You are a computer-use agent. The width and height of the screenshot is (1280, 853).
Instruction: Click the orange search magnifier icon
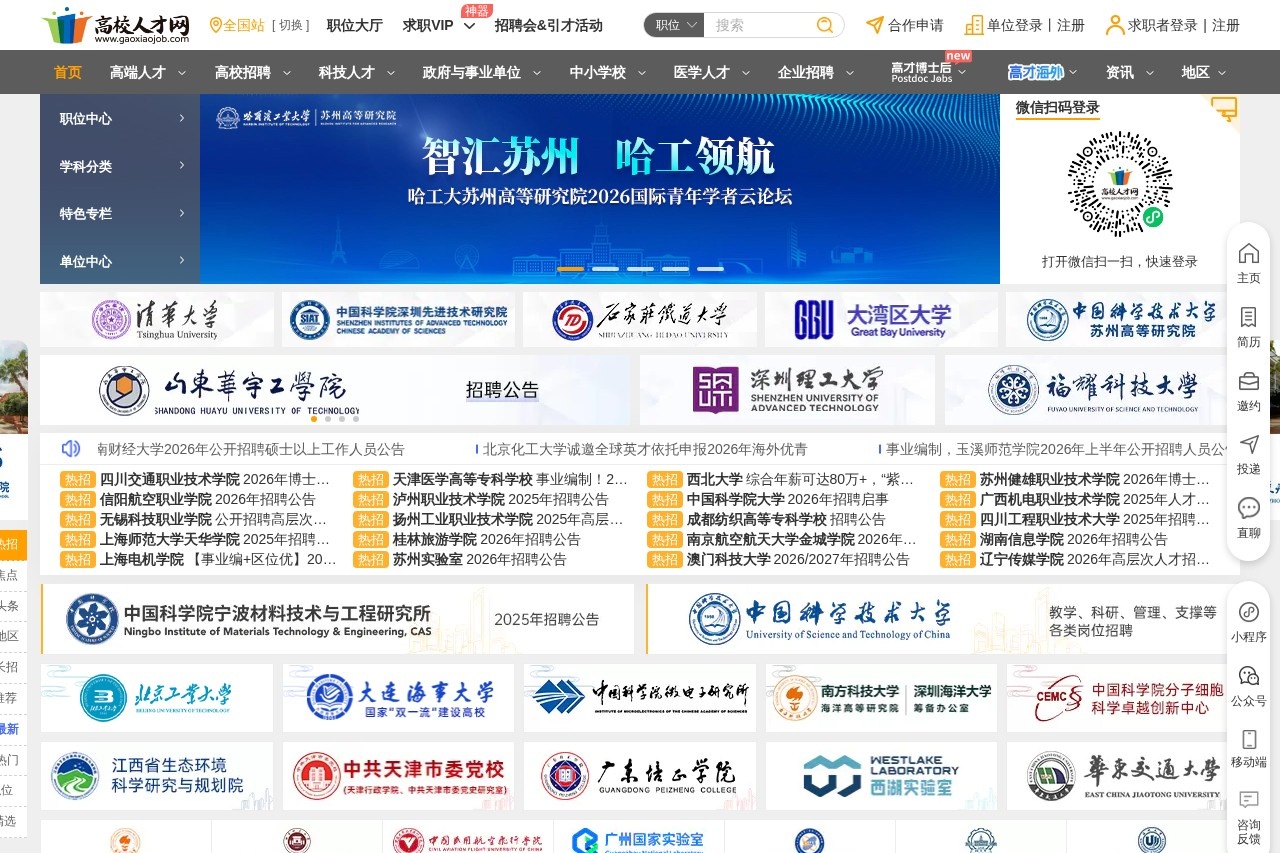coord(825,25)
